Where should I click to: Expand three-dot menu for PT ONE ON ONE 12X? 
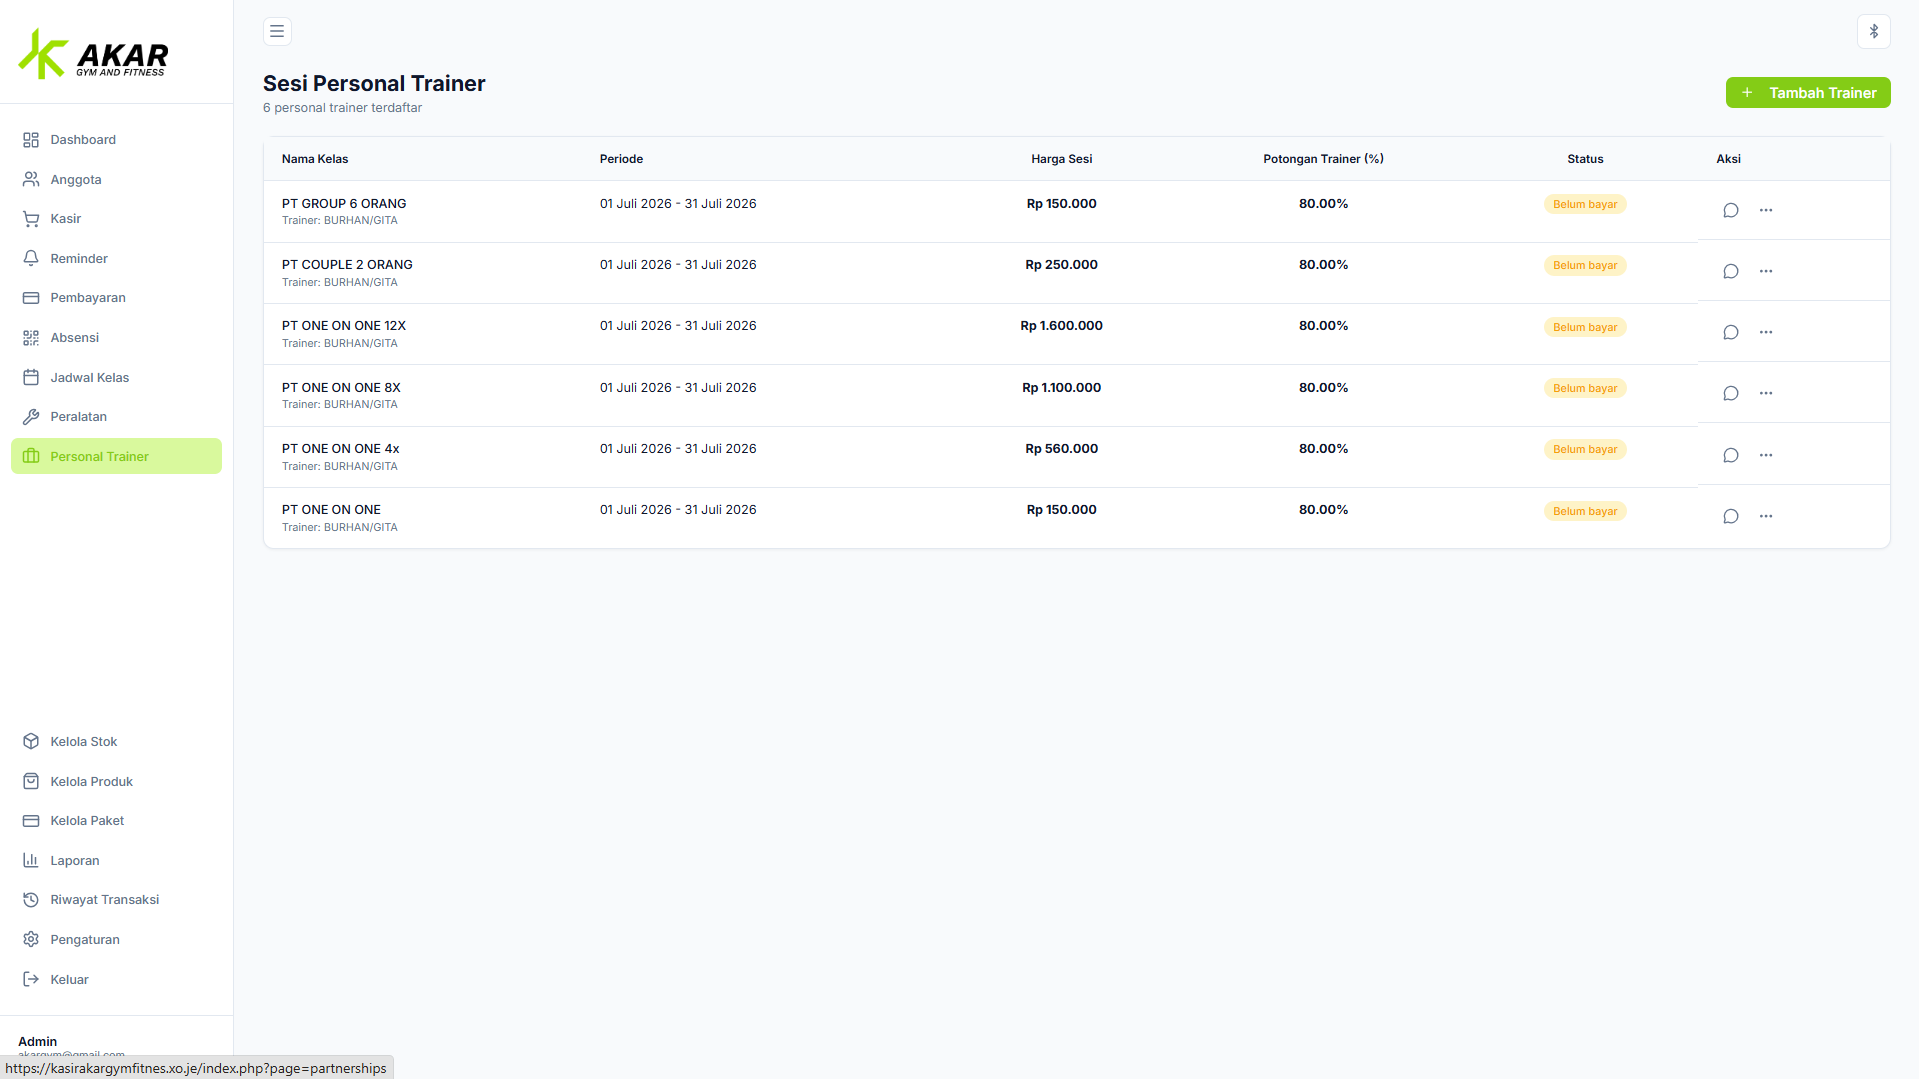(1765, 332)
